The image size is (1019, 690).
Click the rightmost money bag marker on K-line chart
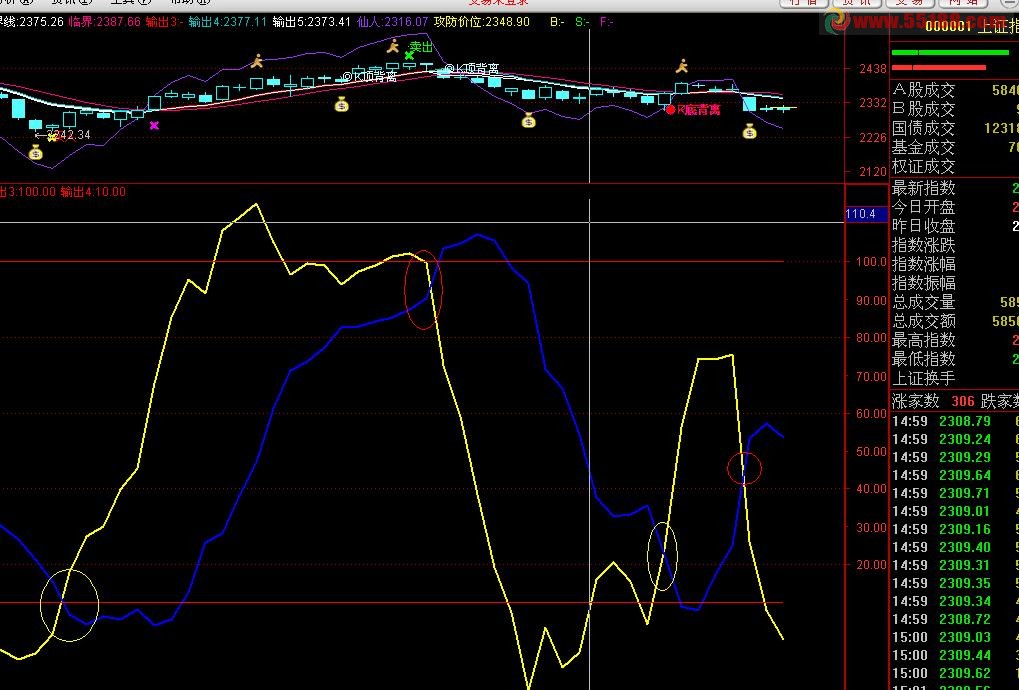click(x=749, y=132)
